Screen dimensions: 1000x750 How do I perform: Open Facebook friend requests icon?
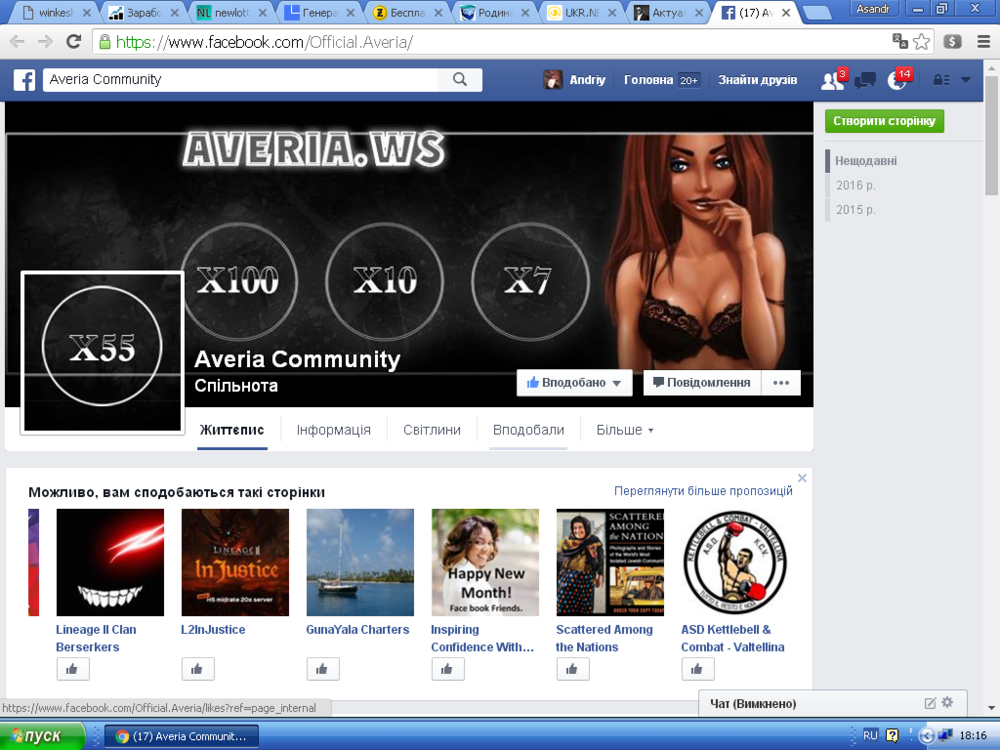pyautogui.click(x=832, y=81)
